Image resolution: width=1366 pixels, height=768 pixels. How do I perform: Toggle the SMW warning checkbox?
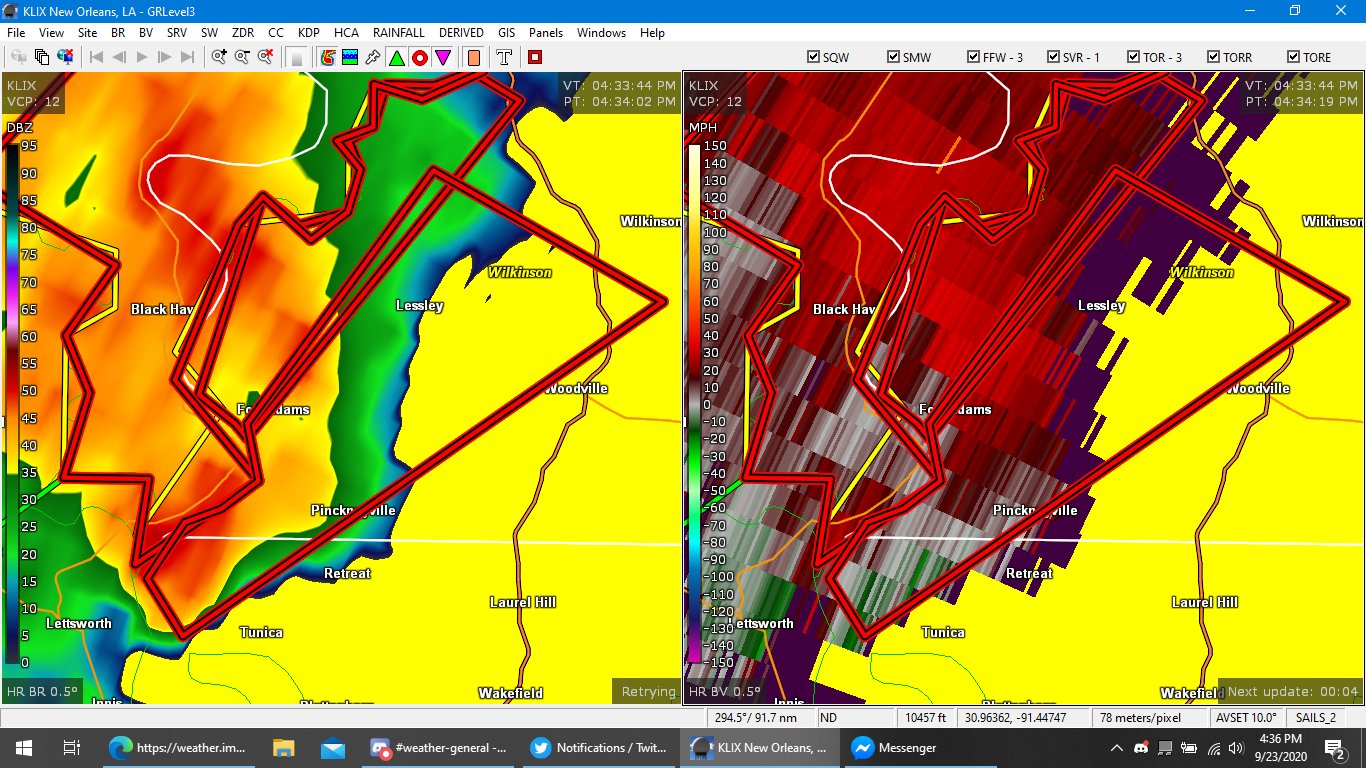(x=893, y=57)
